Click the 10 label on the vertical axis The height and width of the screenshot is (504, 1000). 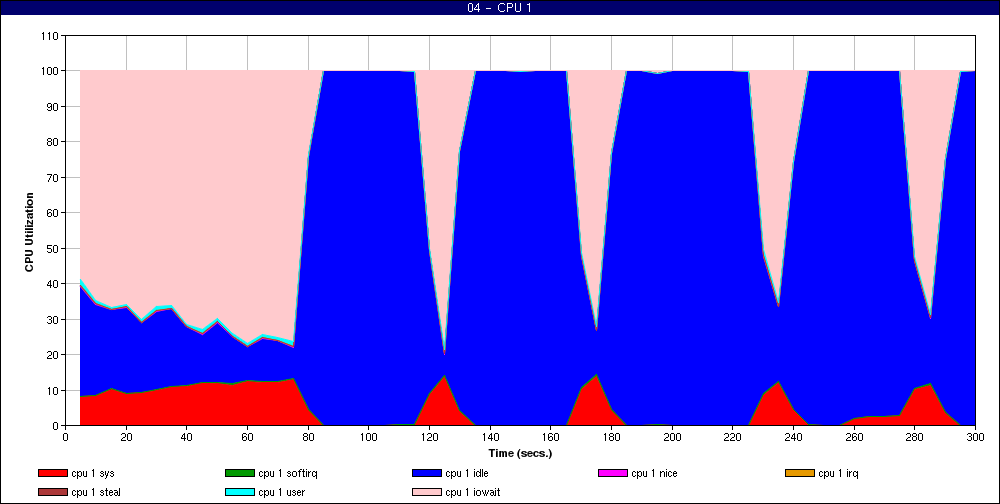pos(54,390)
